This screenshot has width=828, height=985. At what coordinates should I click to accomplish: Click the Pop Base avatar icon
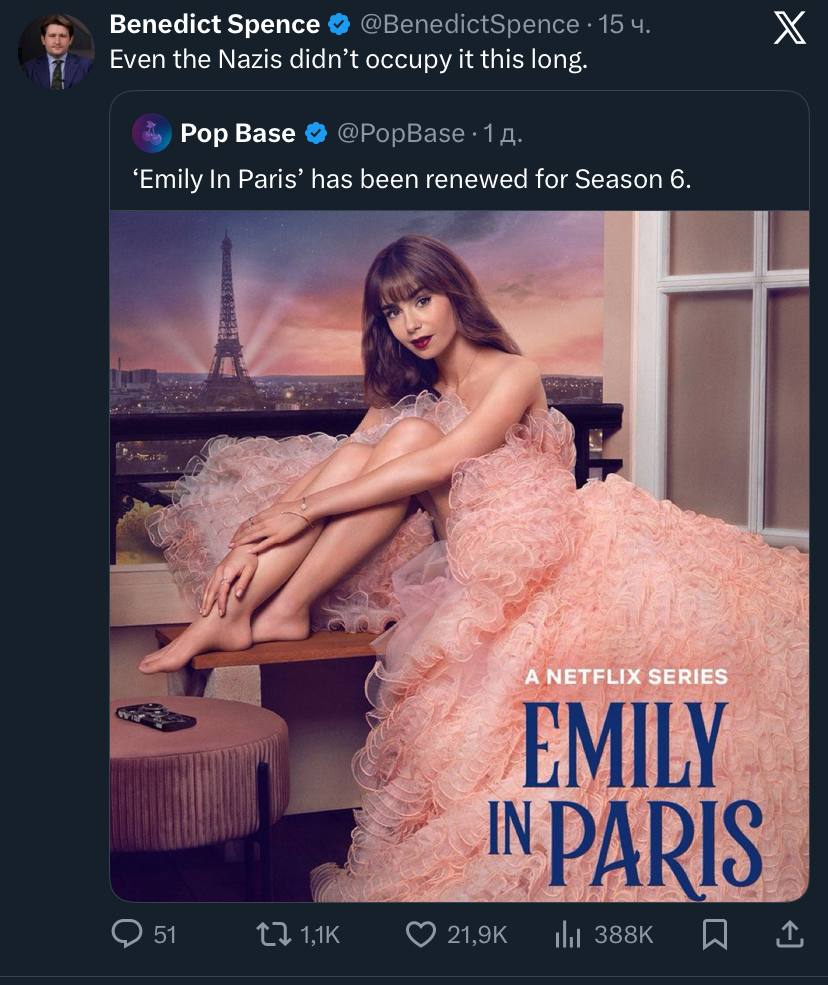pyautogui.click(x=150, y=133)
